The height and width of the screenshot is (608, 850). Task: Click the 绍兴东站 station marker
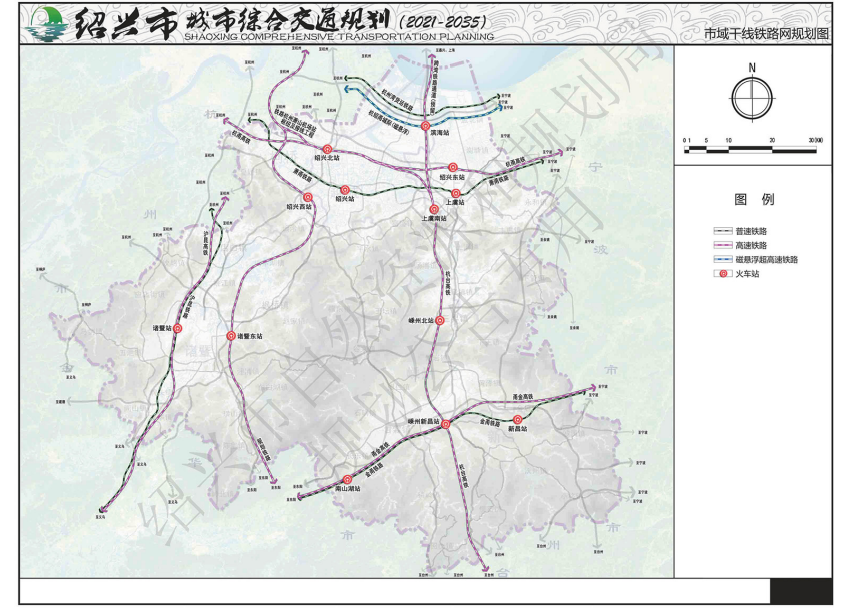click(x=453, y=167)
